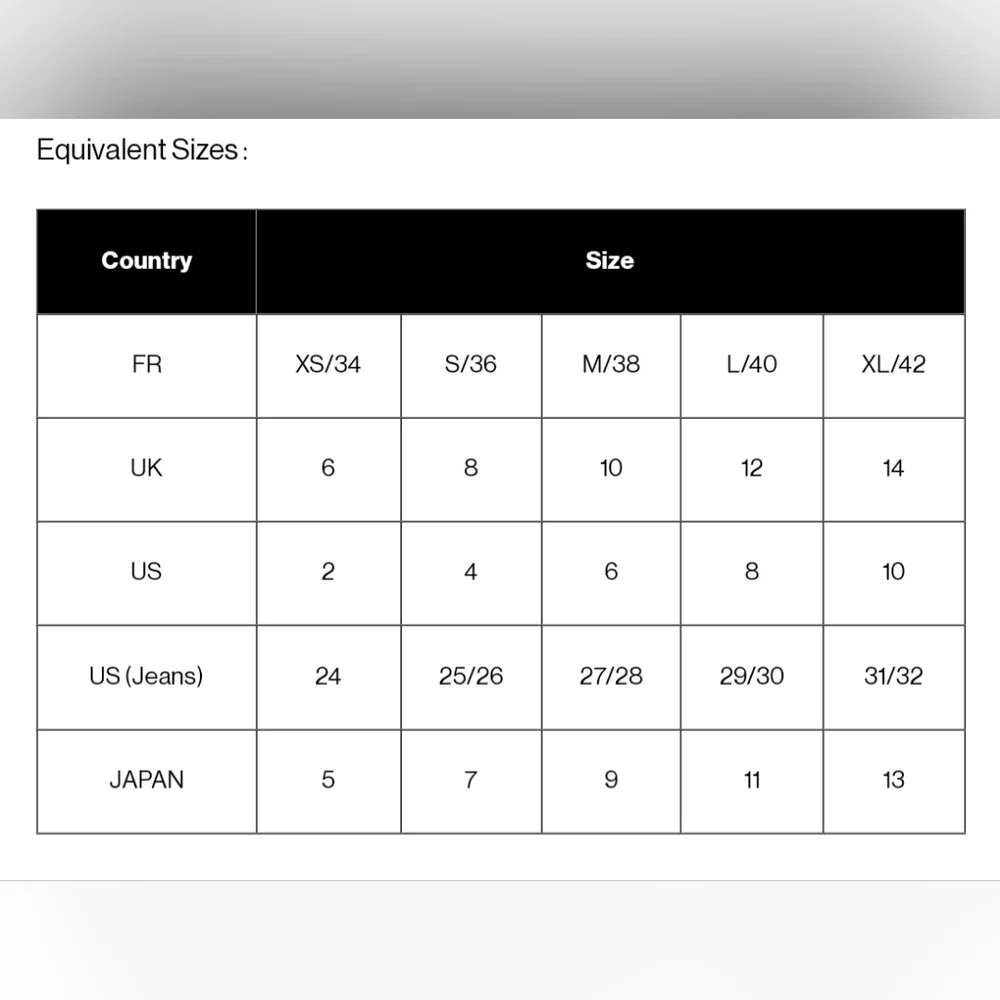The image size is (1000, 1000).
Task: Click the M/38 size cell
Action: point(611,365)
